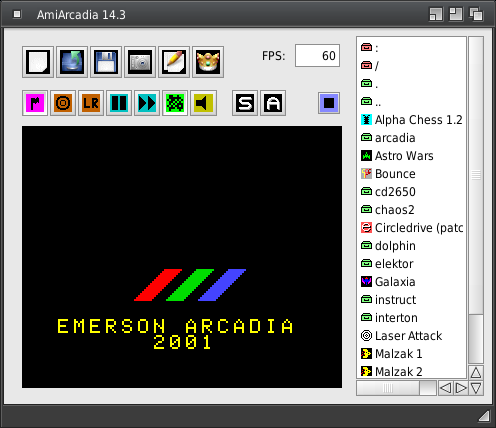Toggle the orange target autofire button
Screen dimensions: 496x428
63,103
